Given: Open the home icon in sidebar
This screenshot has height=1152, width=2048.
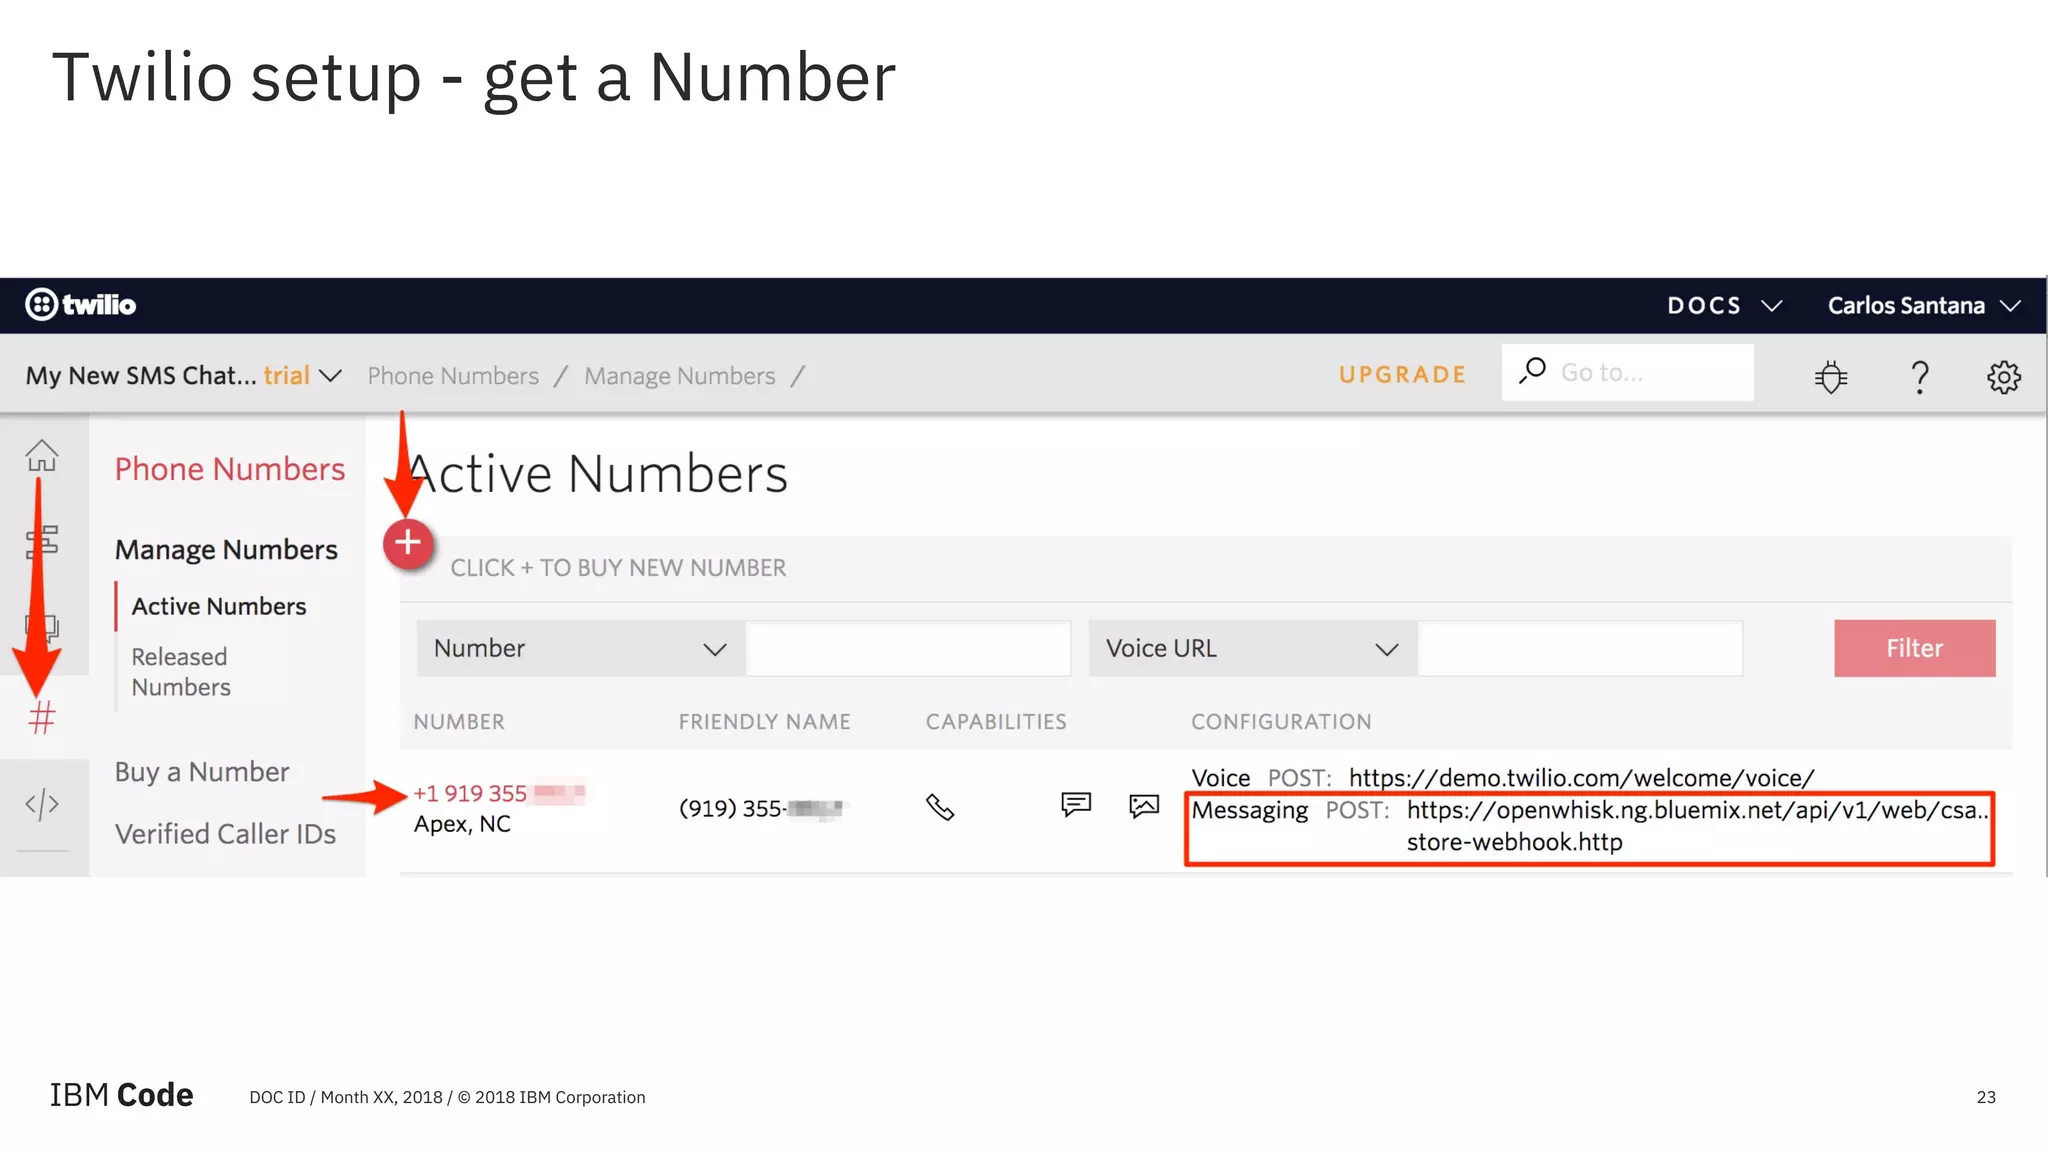Looking at the screenshot, I should point(42,455).
